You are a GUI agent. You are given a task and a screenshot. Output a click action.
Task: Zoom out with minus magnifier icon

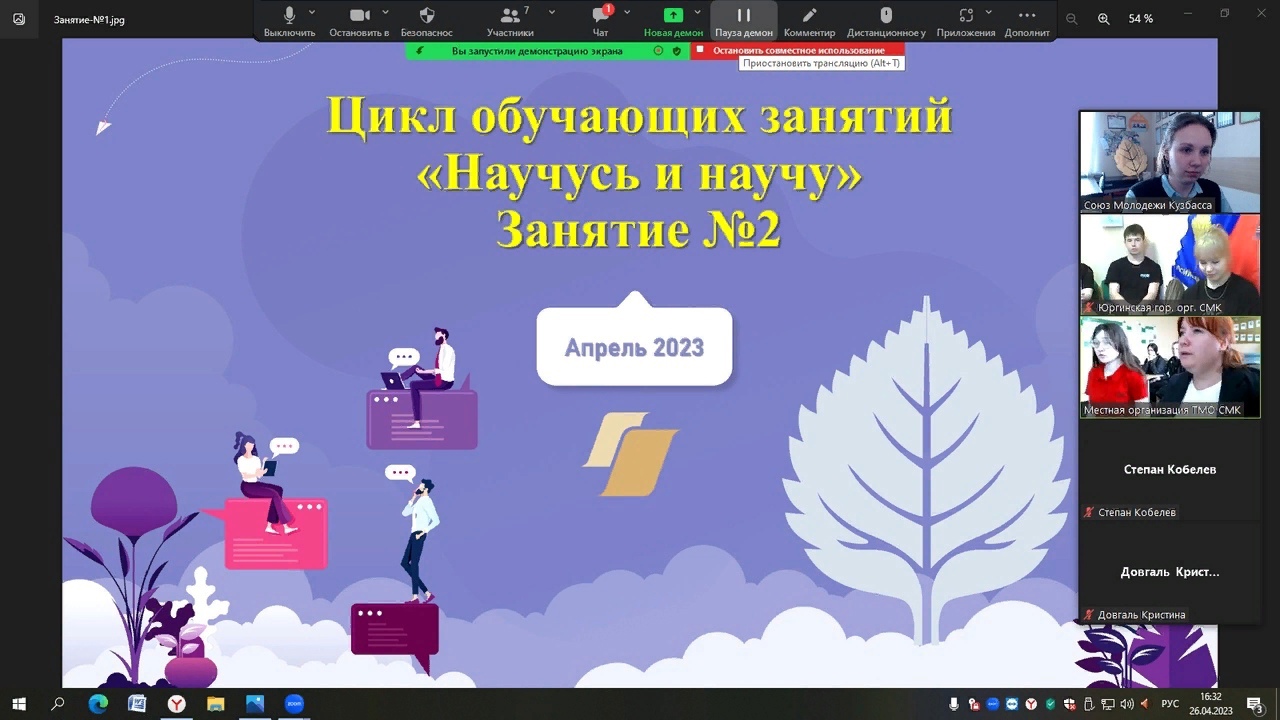[1072, 19]
